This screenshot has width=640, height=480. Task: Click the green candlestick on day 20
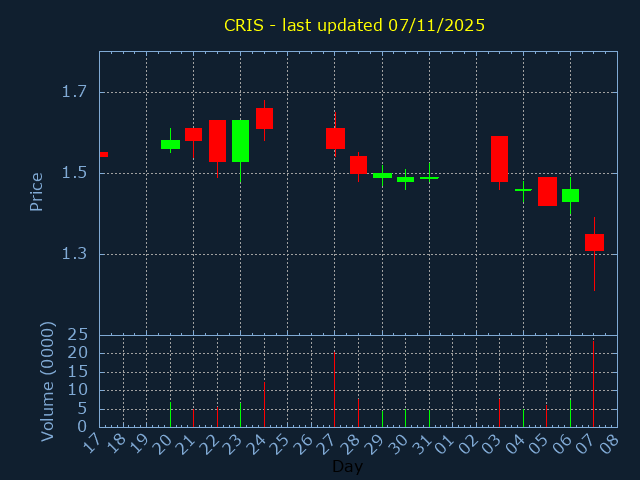click(170, 144)
